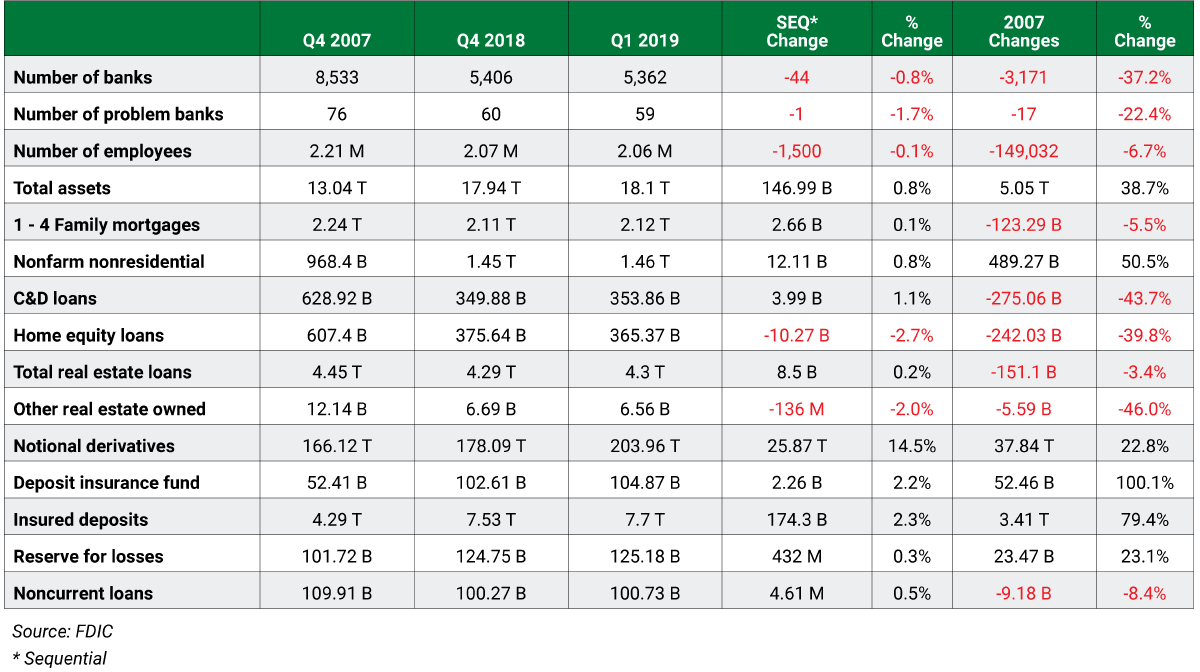Select the red -149,032 employees cell
The image size is (1200, 672).
1023,151
